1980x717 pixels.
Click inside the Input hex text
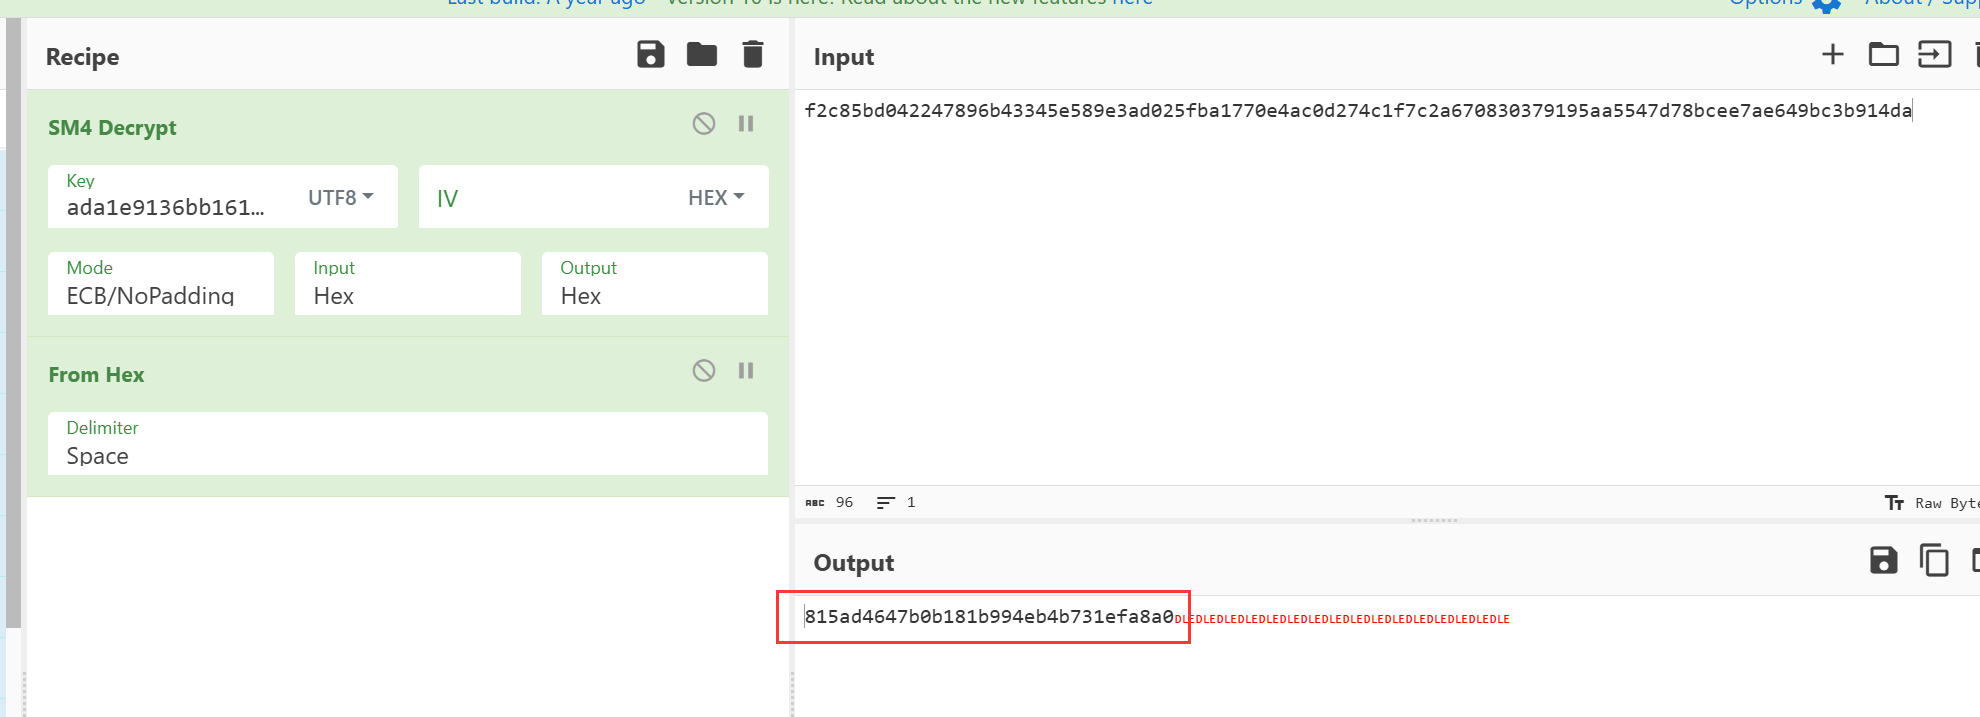coord(1358,110)
